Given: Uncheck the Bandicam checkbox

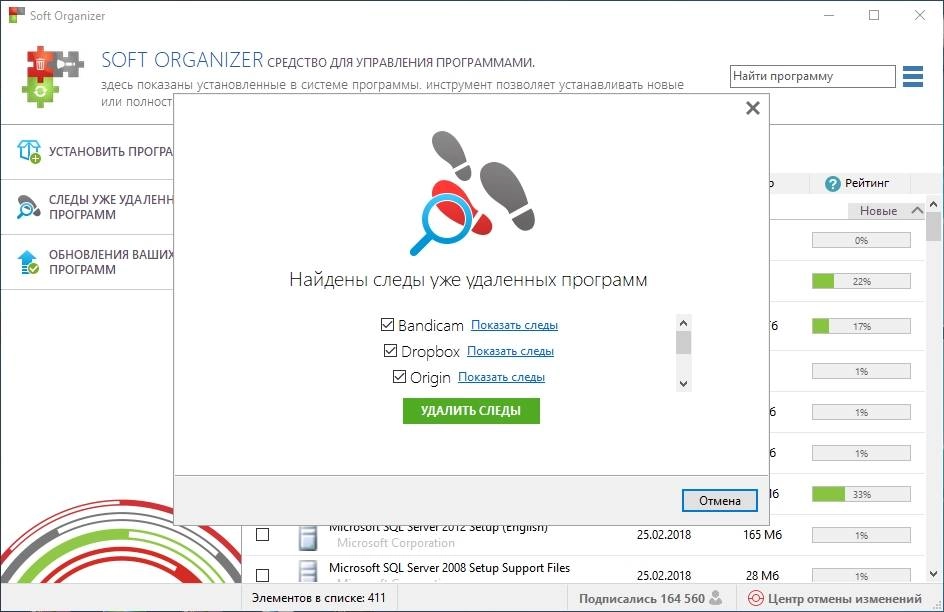Looking at the screenshot, I should [x=387, y=324].
